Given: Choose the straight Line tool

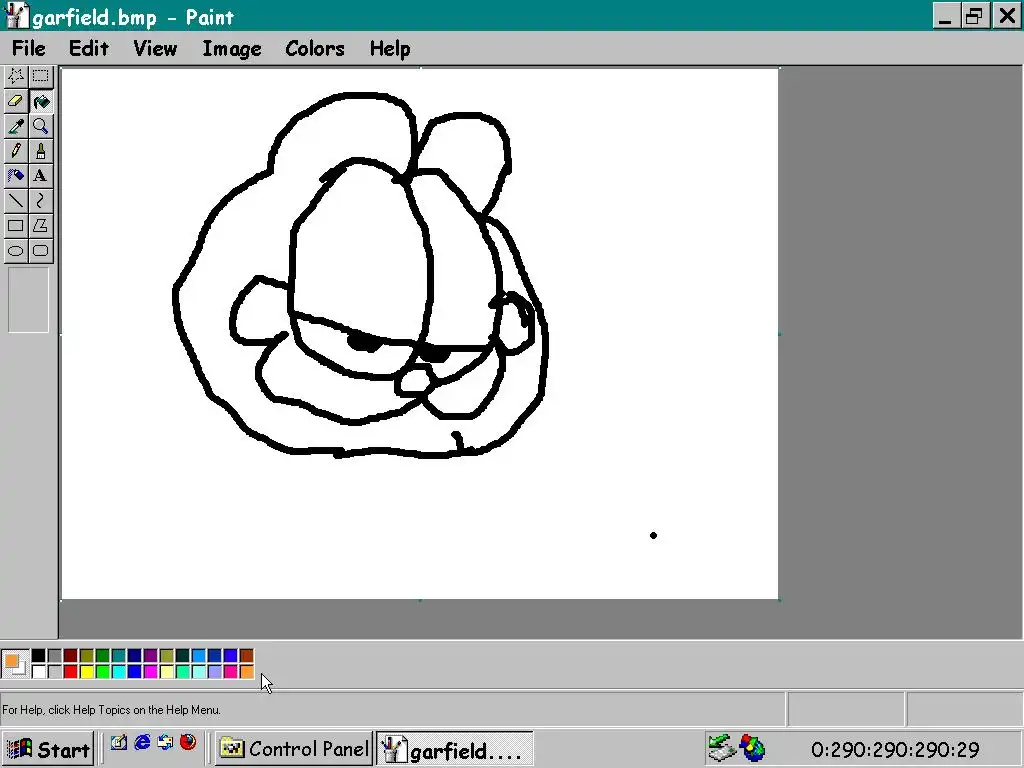Looking at the screenshot, I should (x=16, y=200).
